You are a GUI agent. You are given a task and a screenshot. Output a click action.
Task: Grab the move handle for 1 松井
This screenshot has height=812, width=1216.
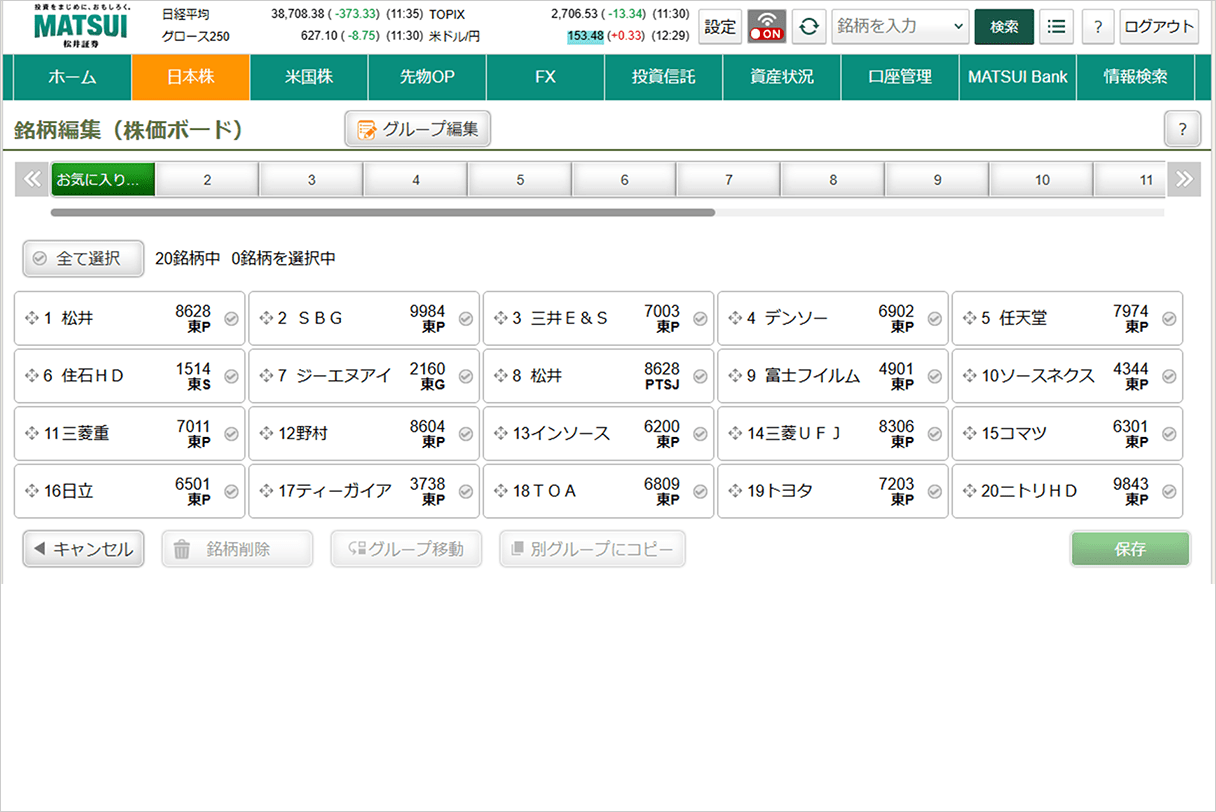pyautogui.click(x=32, y=319)
